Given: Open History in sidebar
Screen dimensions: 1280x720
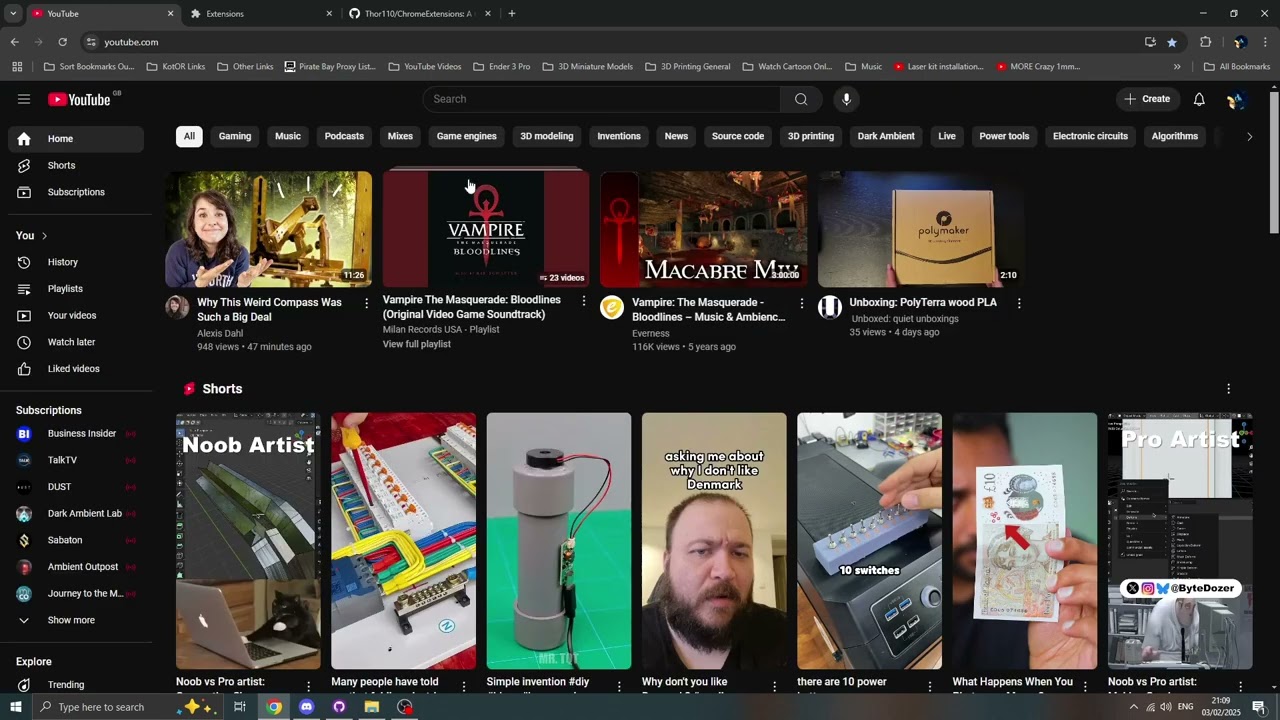Looking at the screenshot, I should (76, 262).
